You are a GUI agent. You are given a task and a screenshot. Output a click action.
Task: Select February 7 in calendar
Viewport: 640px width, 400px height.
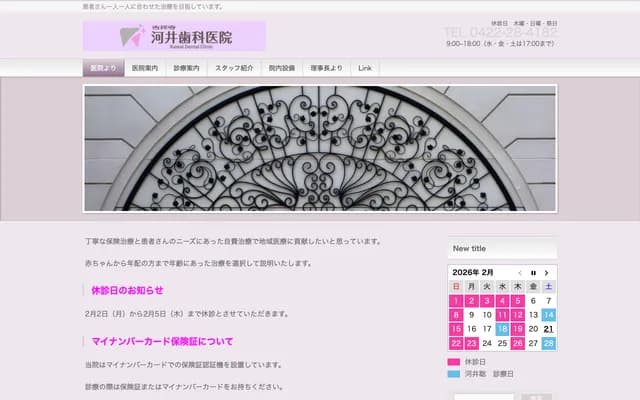[x=549, y=301]
